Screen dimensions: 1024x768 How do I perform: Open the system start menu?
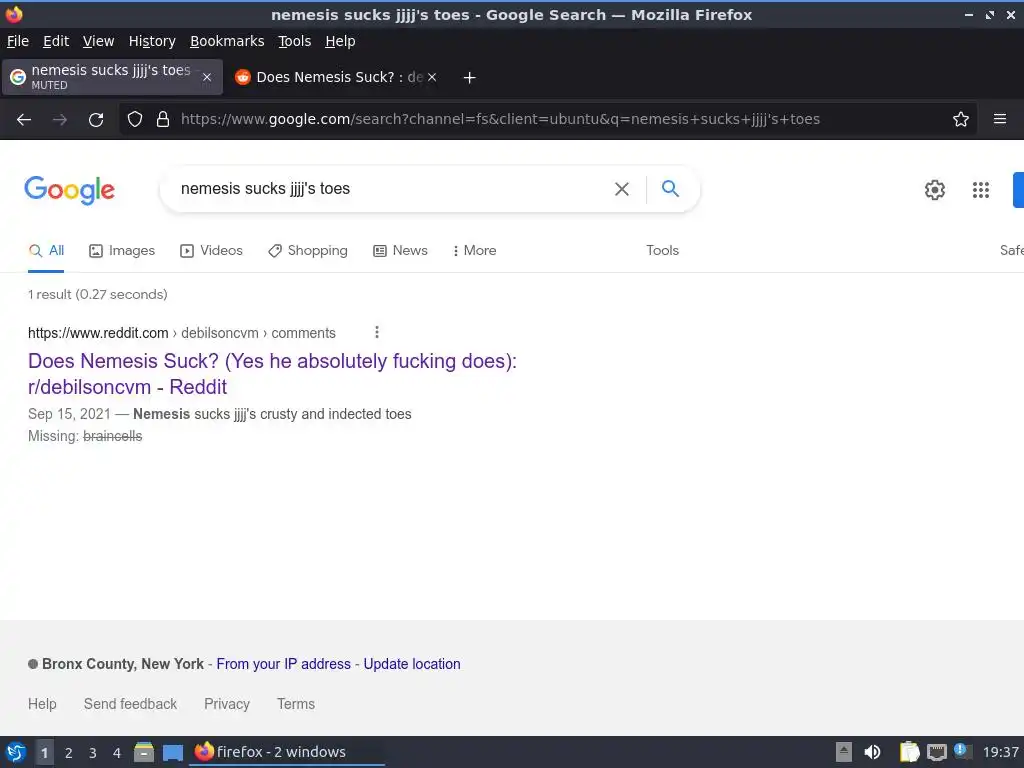[x=16, y=752]
